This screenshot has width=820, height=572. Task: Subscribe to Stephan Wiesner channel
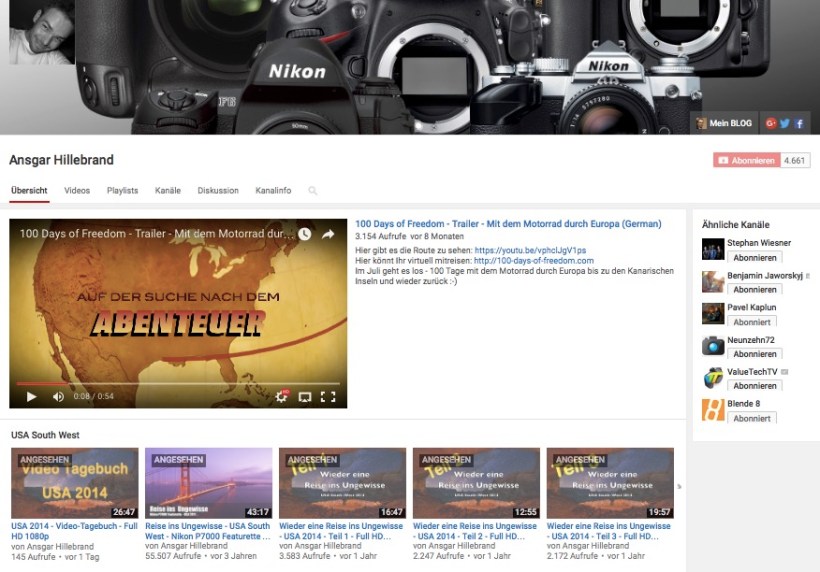[x=755, y=257]
